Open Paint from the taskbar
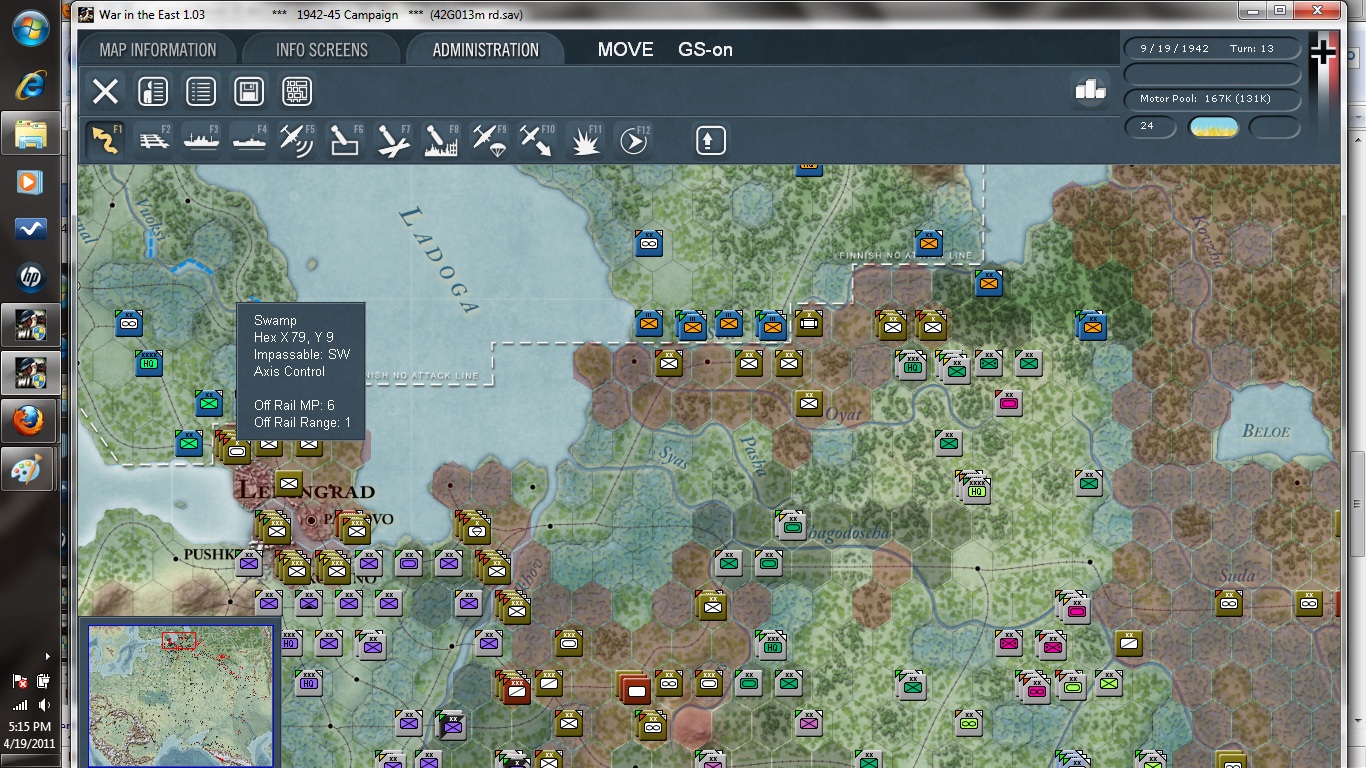1366x768 pixels. click(x=30, y=469)
